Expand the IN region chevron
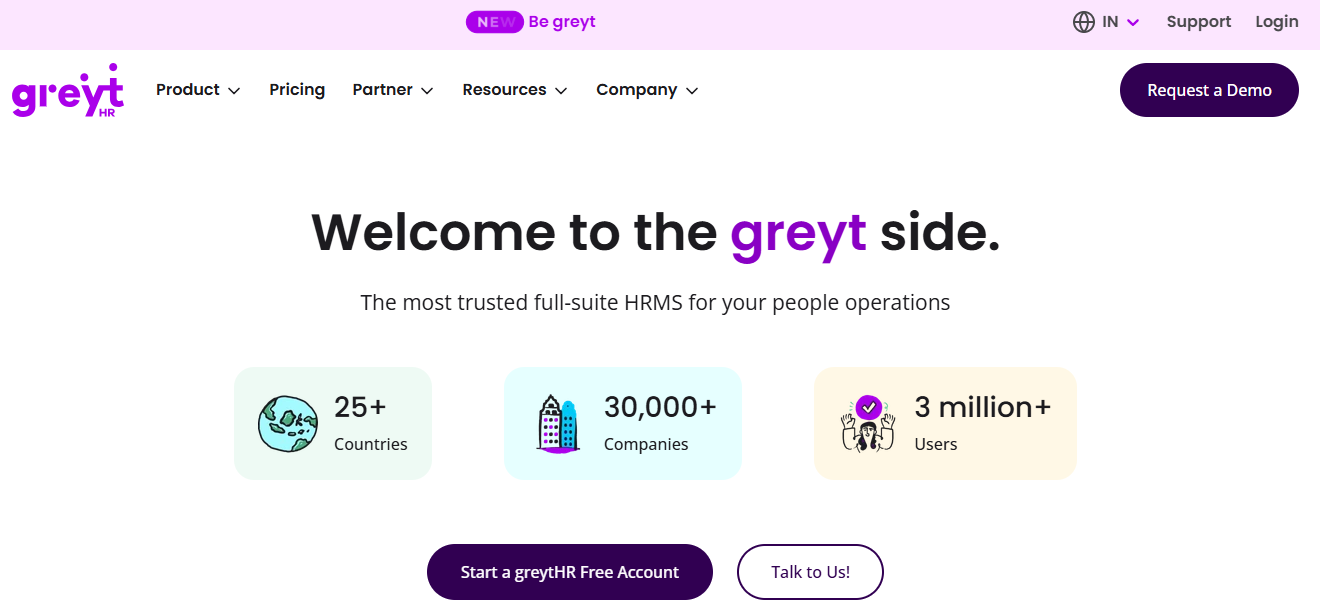 click(x=1133, y=22)
